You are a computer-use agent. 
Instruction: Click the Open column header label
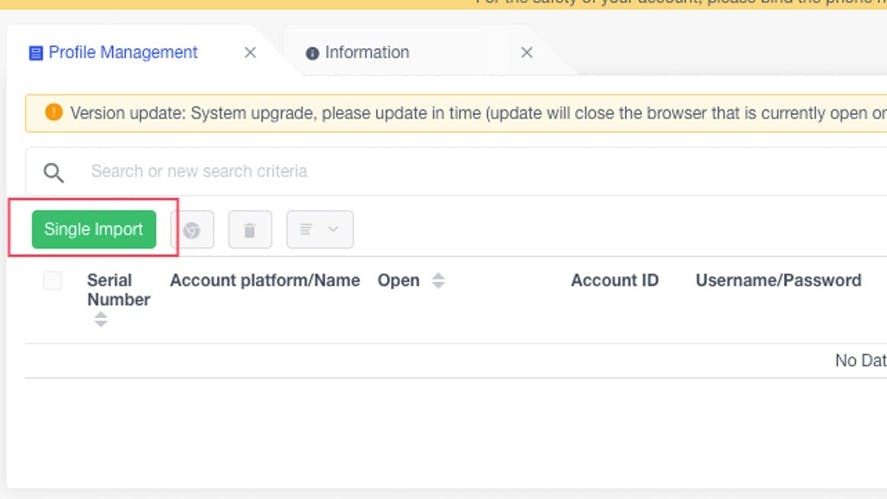pyautogui.click(x=399, y=281)
